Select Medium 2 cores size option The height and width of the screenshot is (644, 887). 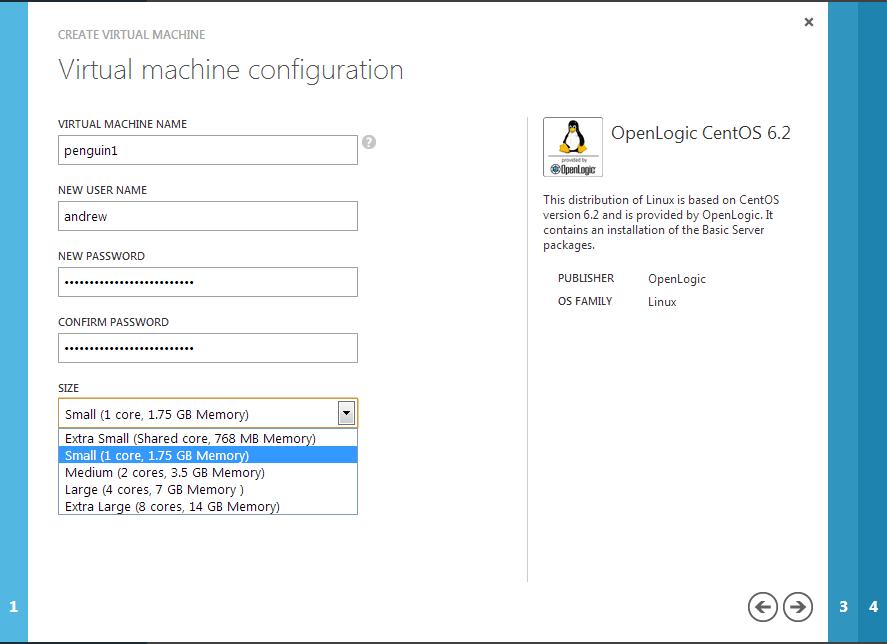click(x=164, y=472)
